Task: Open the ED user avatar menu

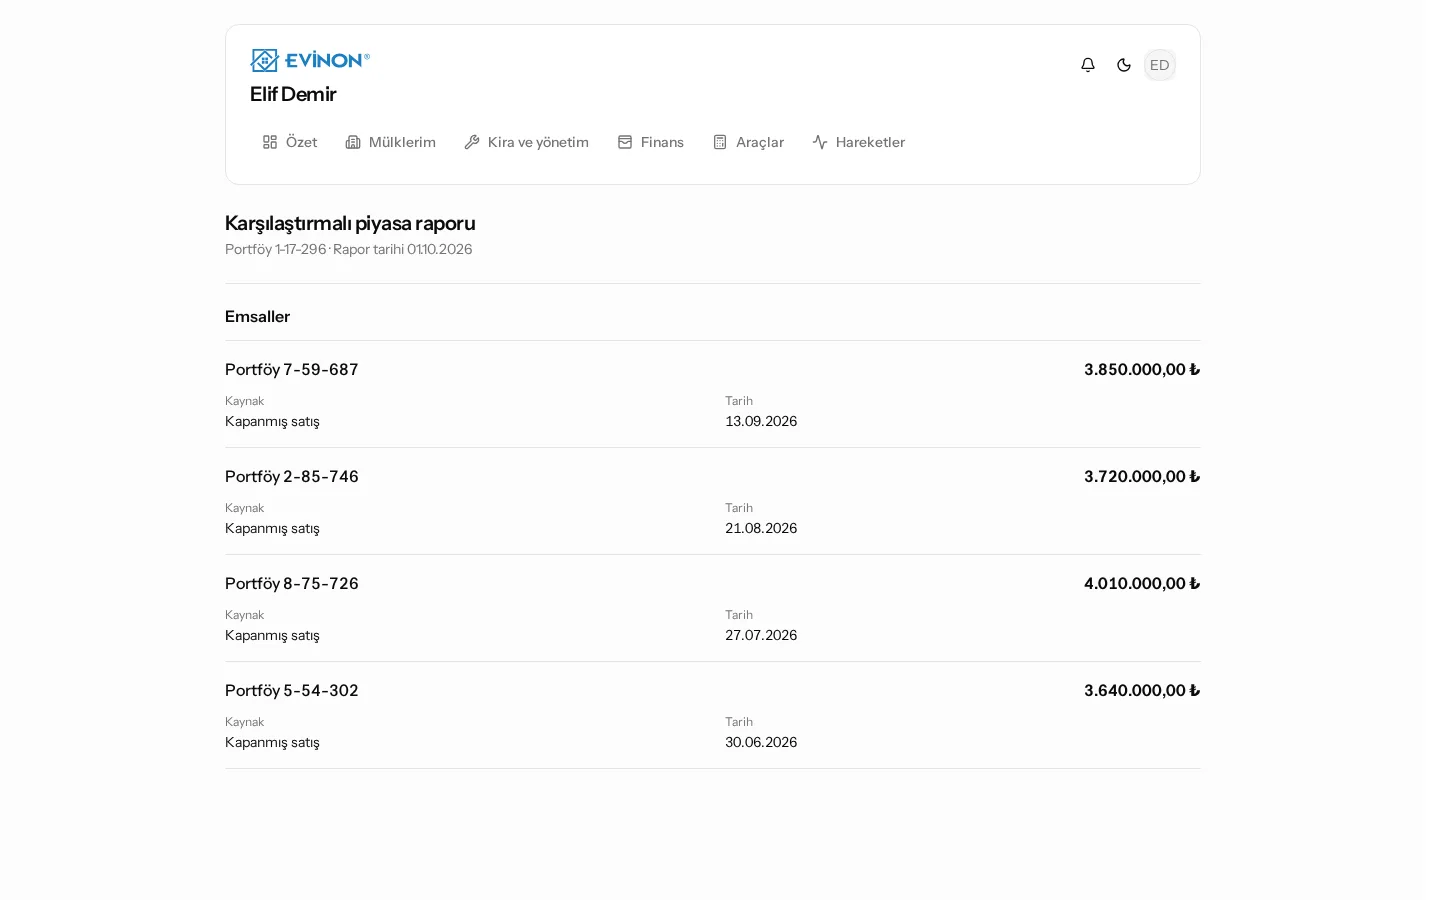Action: [x=1160, y=65]
